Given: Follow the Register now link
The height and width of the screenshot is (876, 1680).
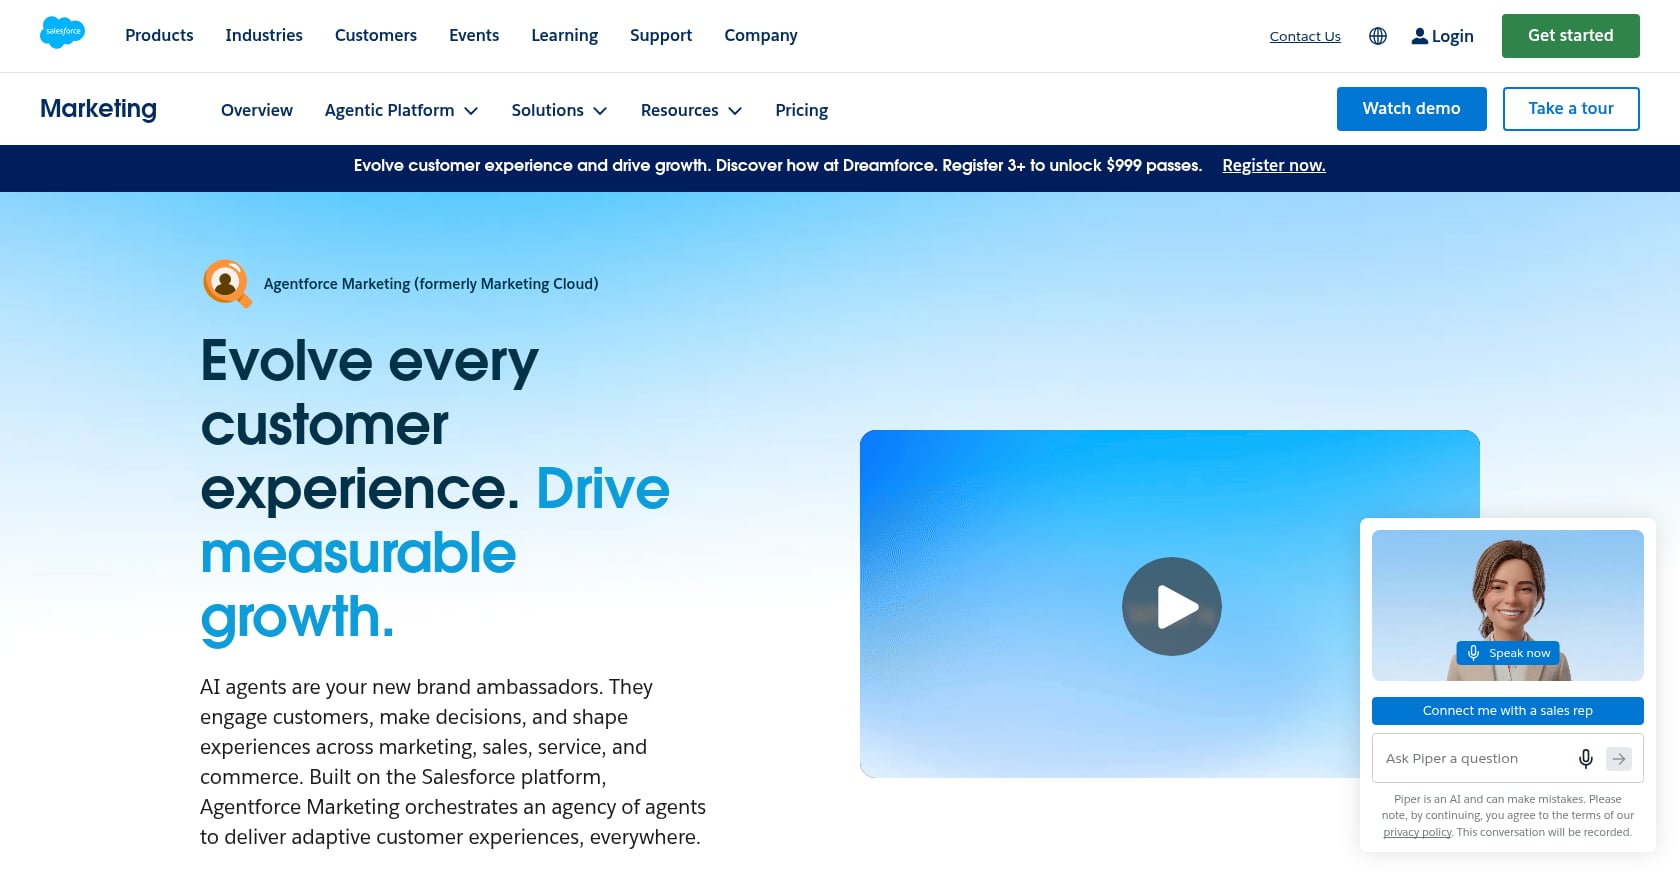Looking at the screenshot, I should click(x=1274, y=166).
